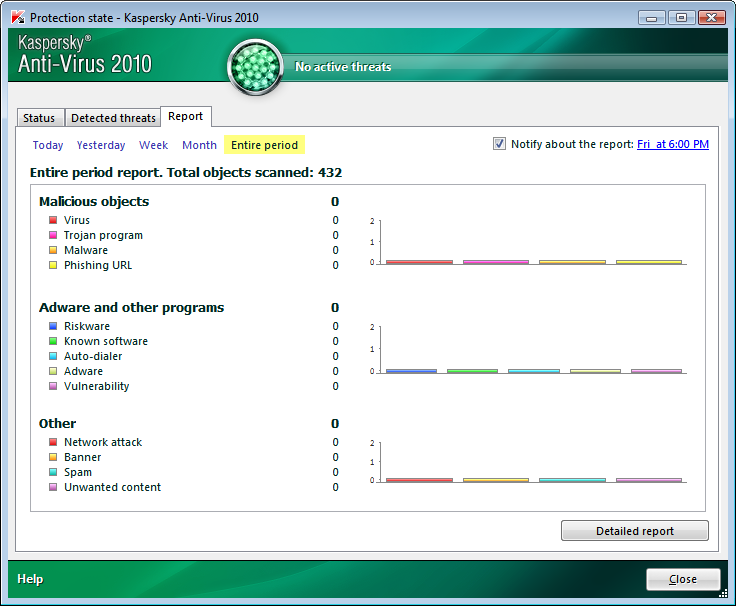Click the 'Riskware' label
736x606 pixels.
[x=87, y=326]
